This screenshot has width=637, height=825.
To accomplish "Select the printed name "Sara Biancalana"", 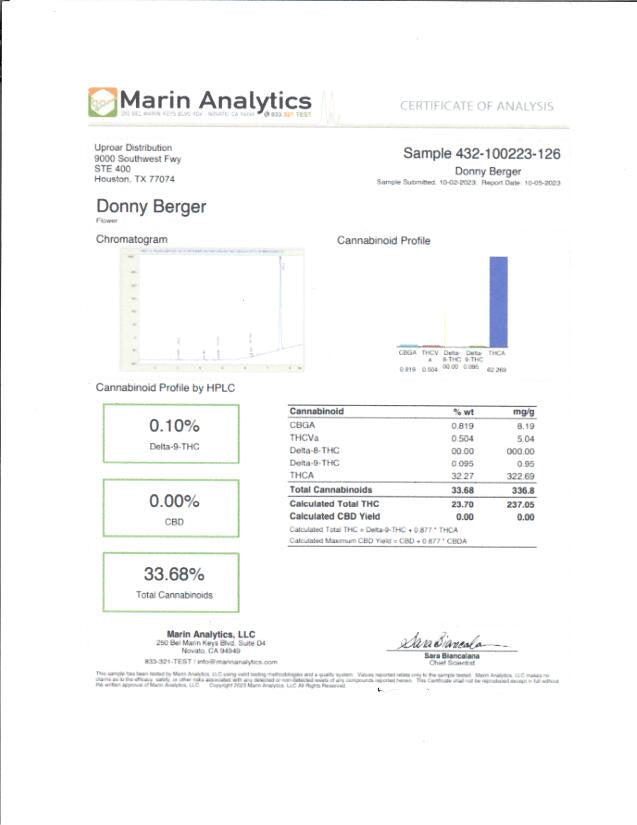I will pyautogui.click(x=452, y=656).
